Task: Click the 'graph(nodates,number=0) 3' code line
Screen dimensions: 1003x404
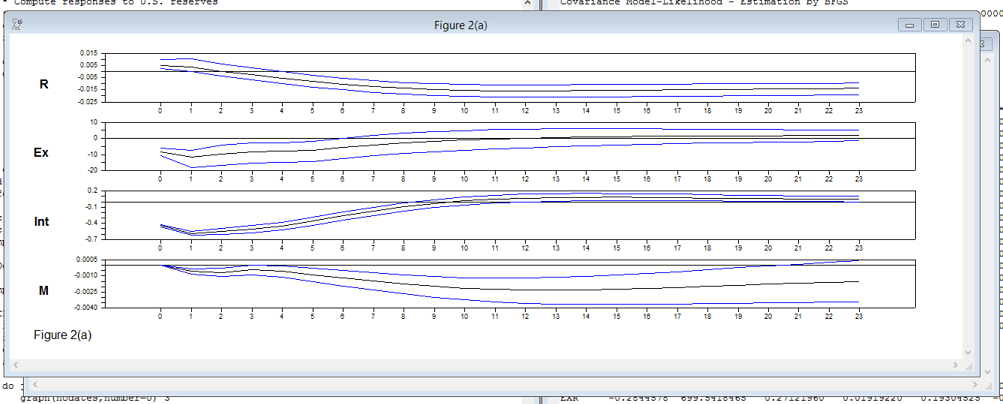Action: coord(95,399)
